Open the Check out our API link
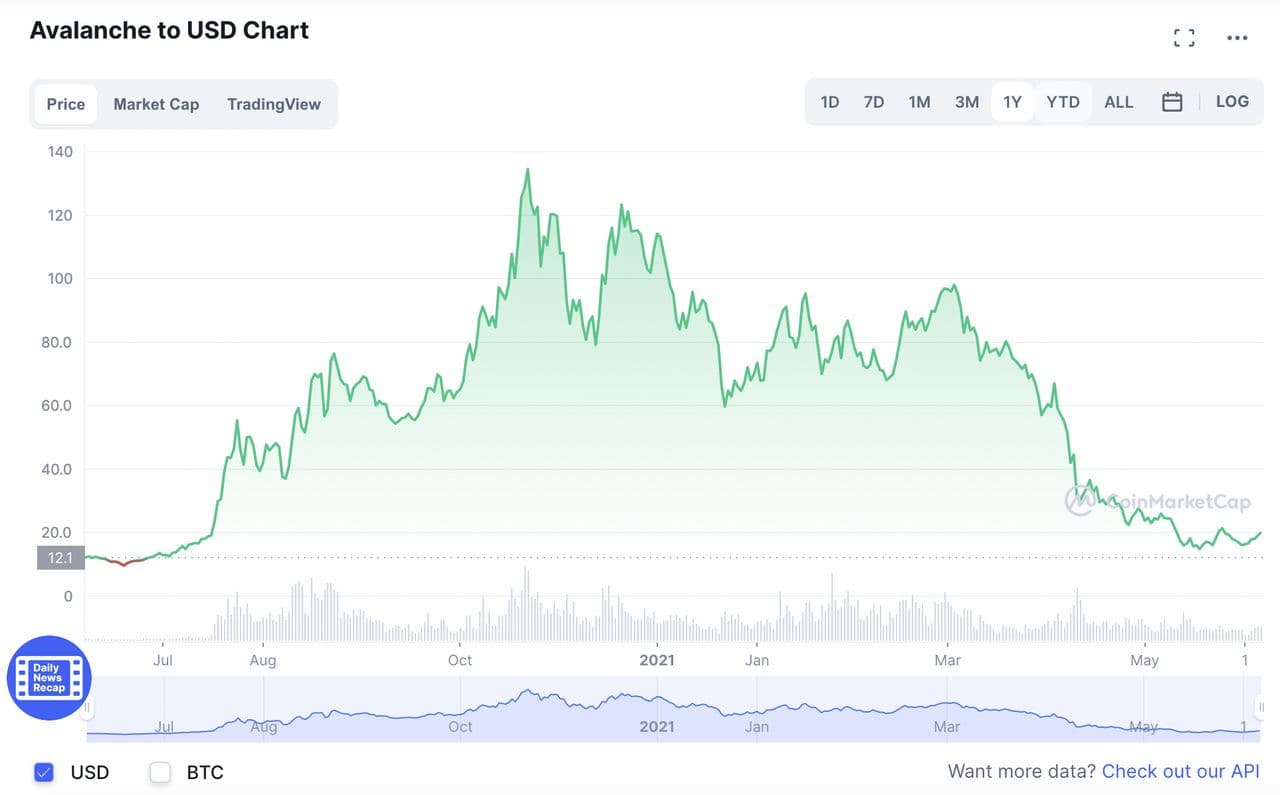 click(x=1180, y=771)
